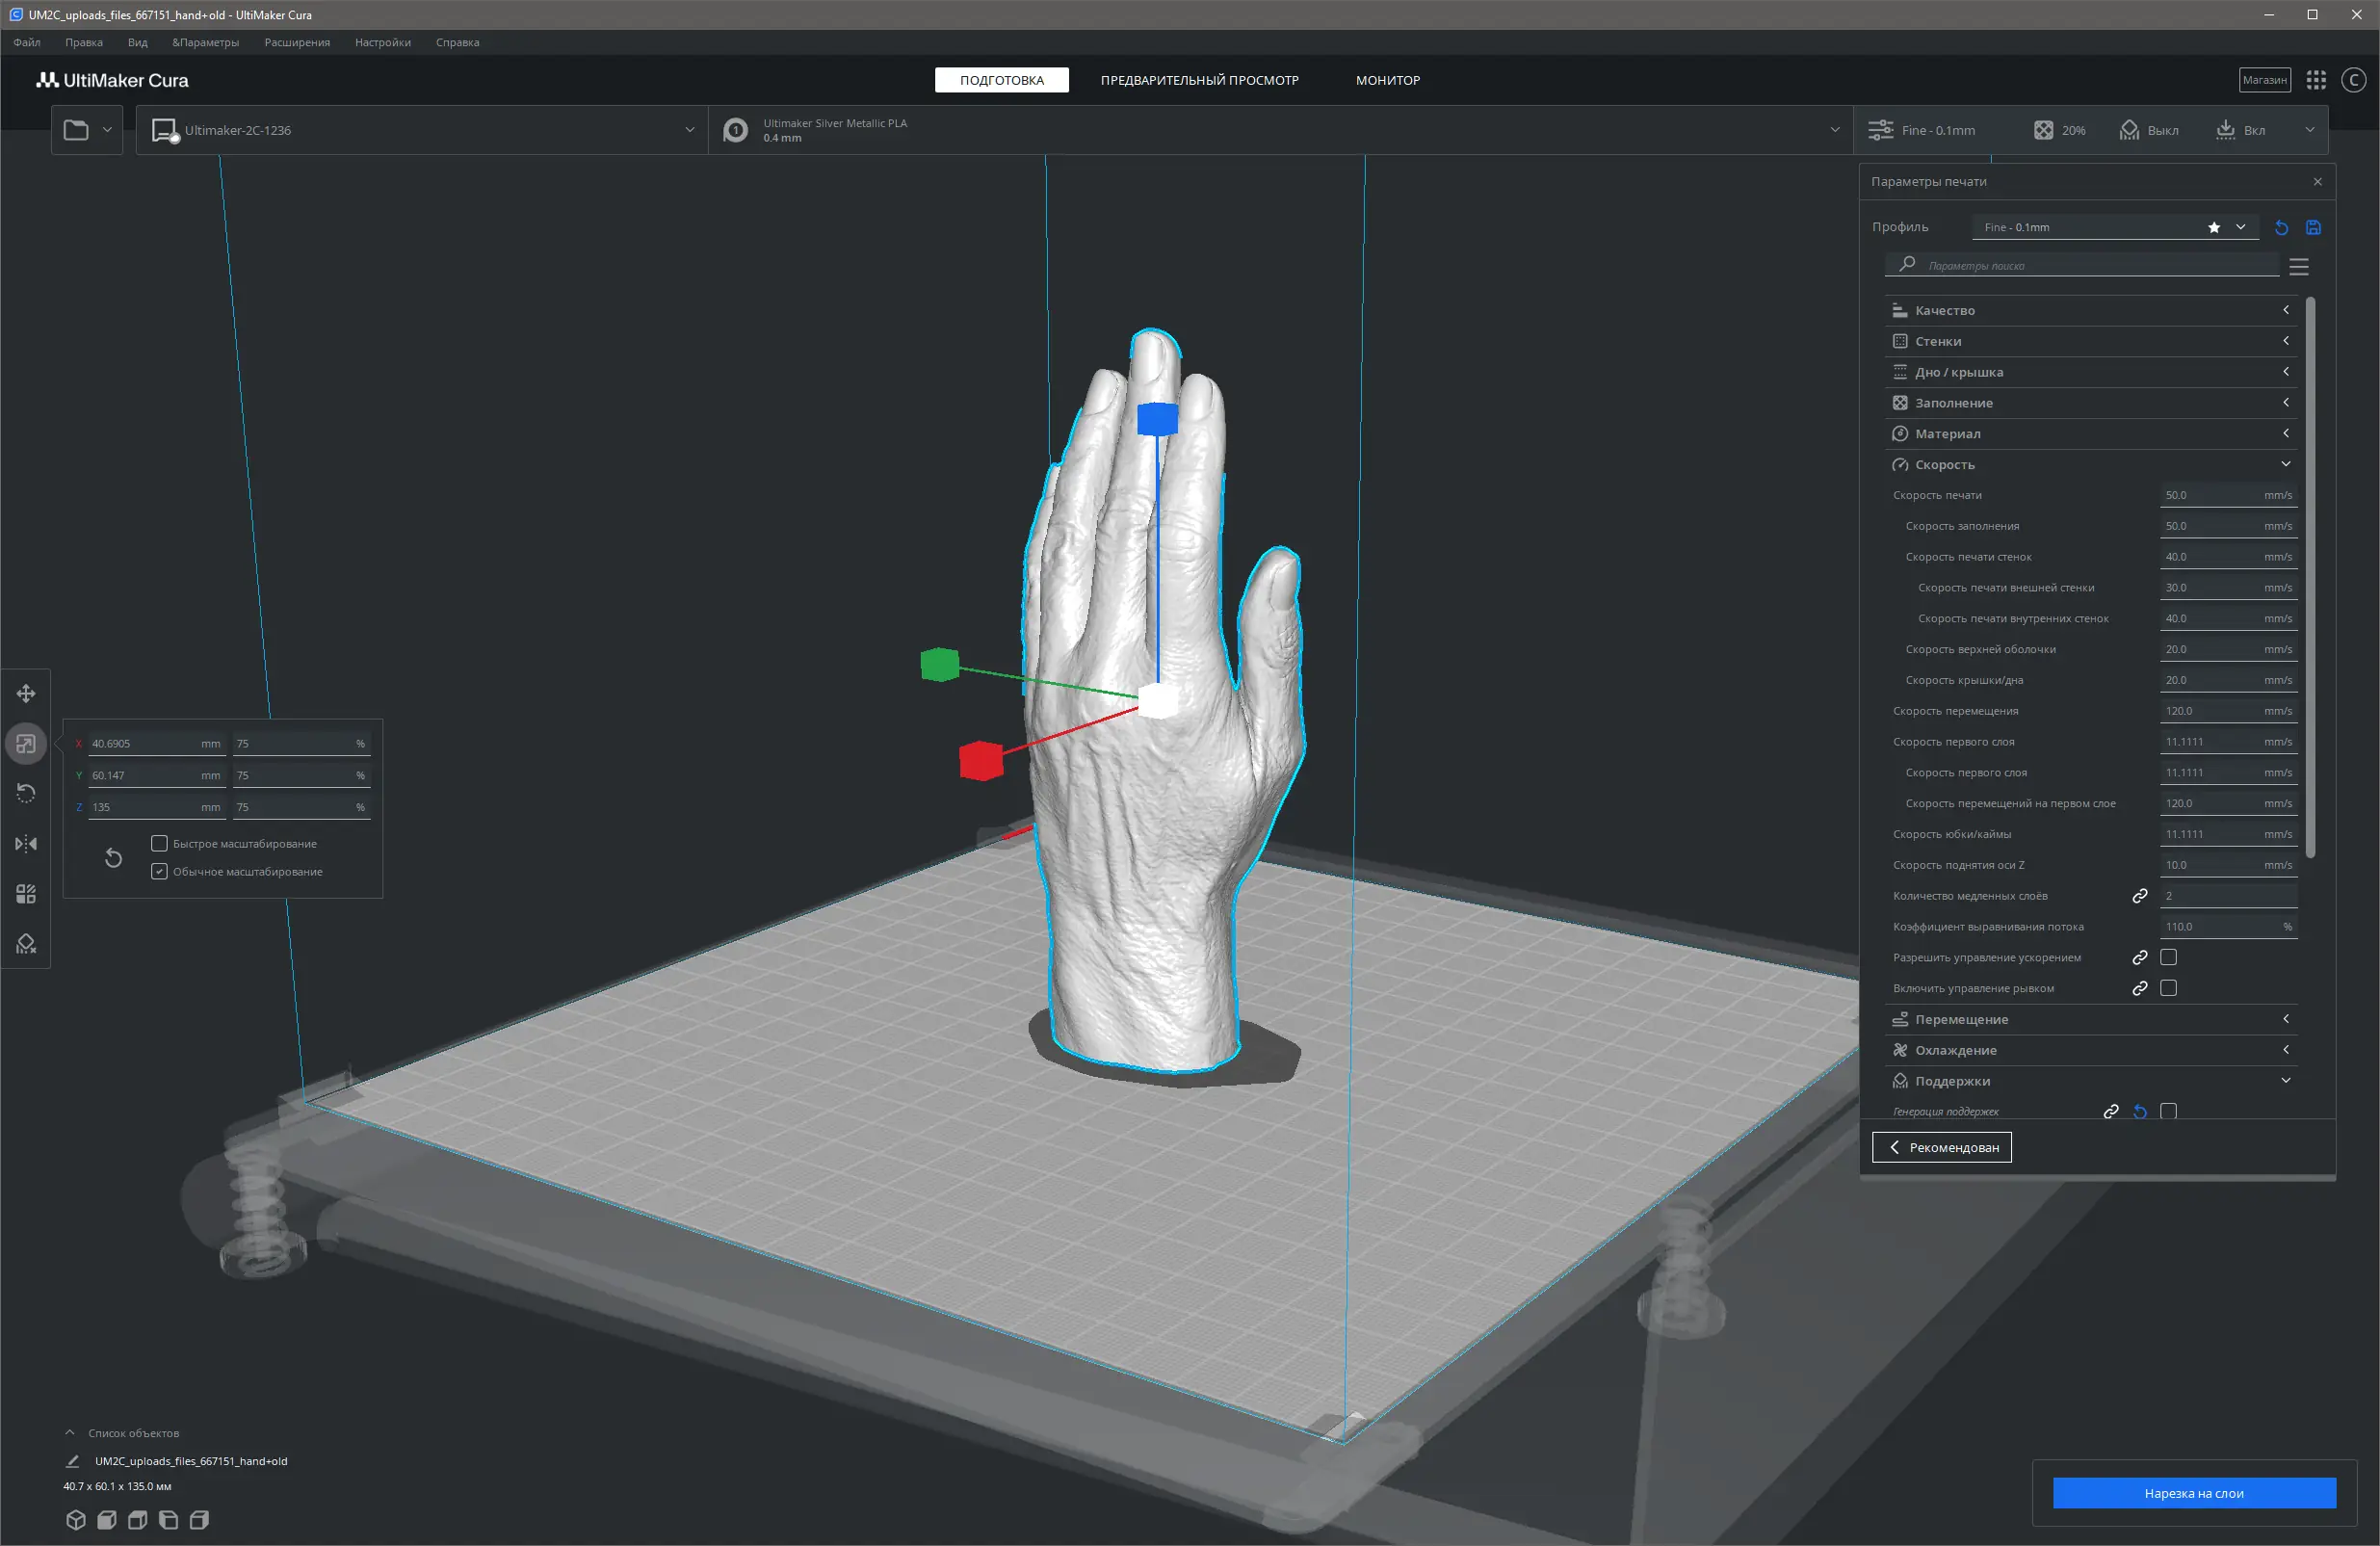Screen dimensions: 2380x1546
Task: Click the settings panel vertical scrollbar
Action: (x=2310, y=576)
